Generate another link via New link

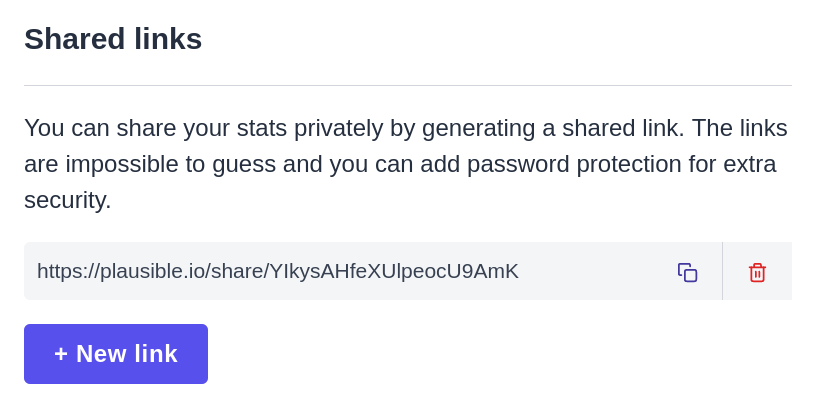pos(116,354)
